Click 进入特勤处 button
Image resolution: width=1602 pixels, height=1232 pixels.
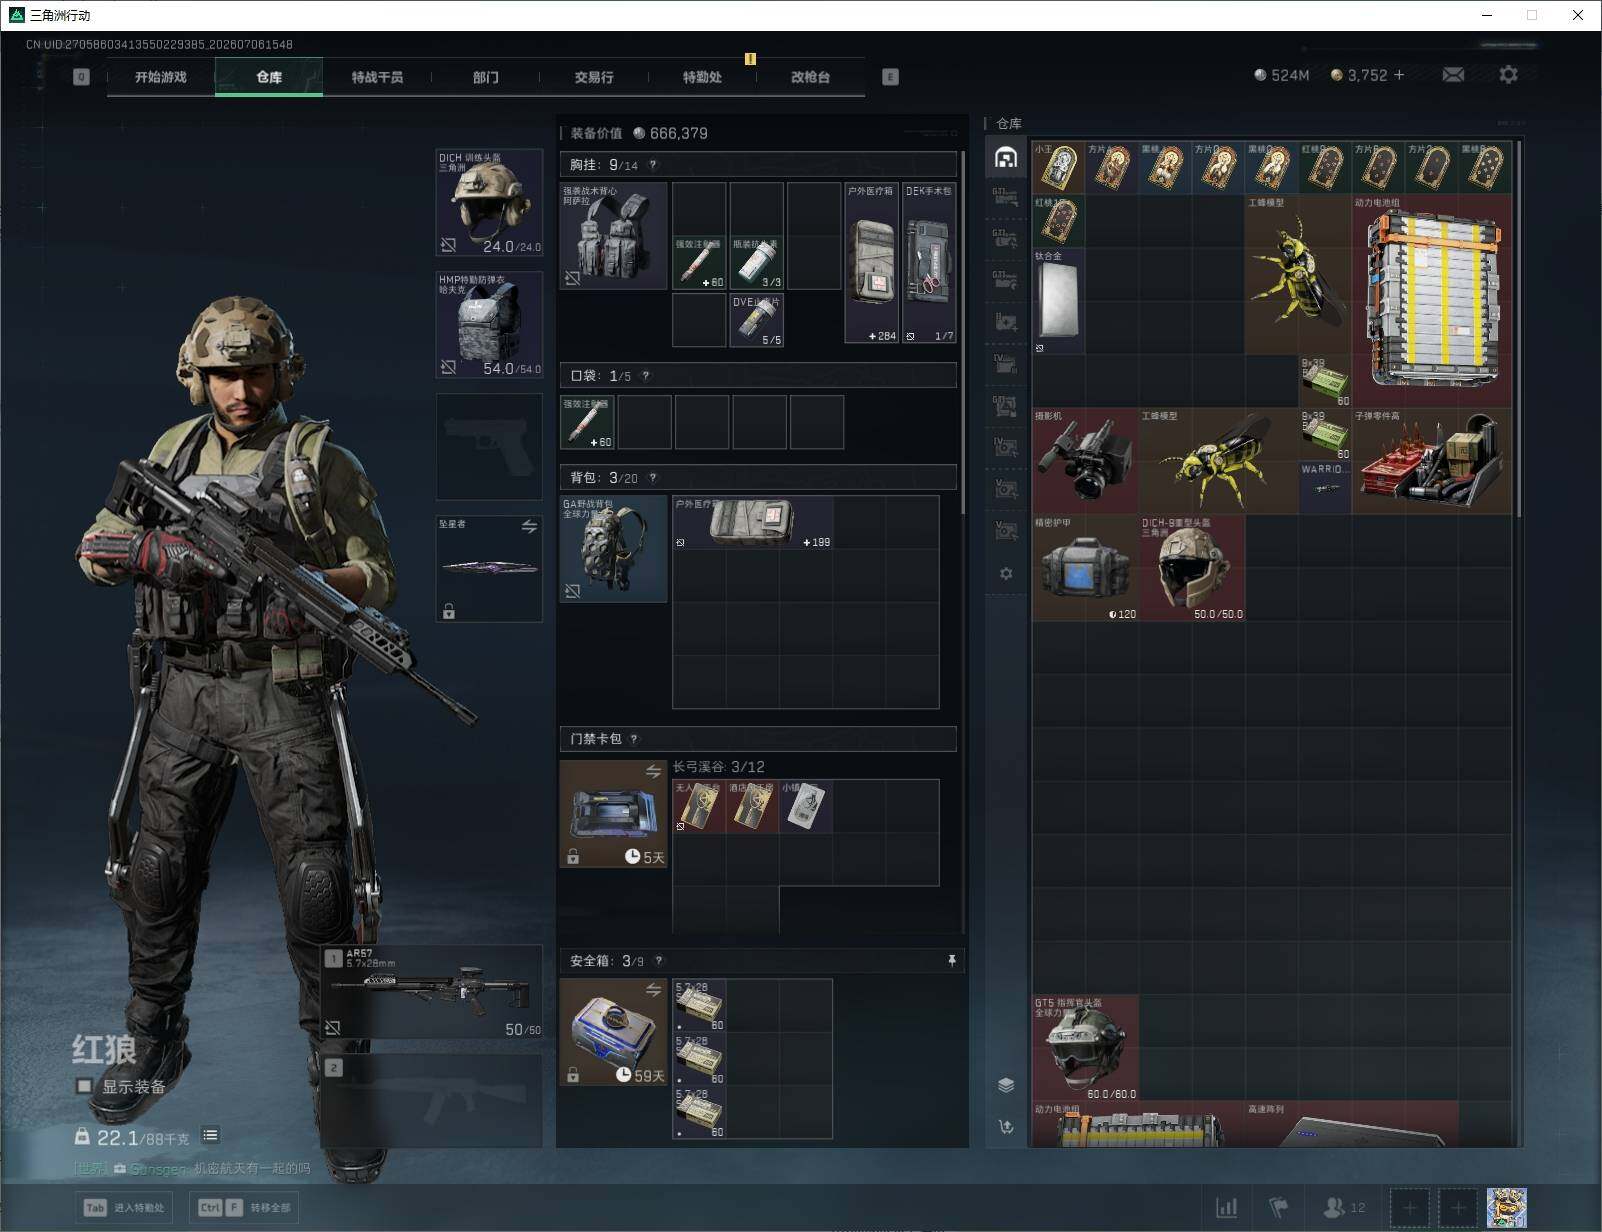[x=123, y=1208]
